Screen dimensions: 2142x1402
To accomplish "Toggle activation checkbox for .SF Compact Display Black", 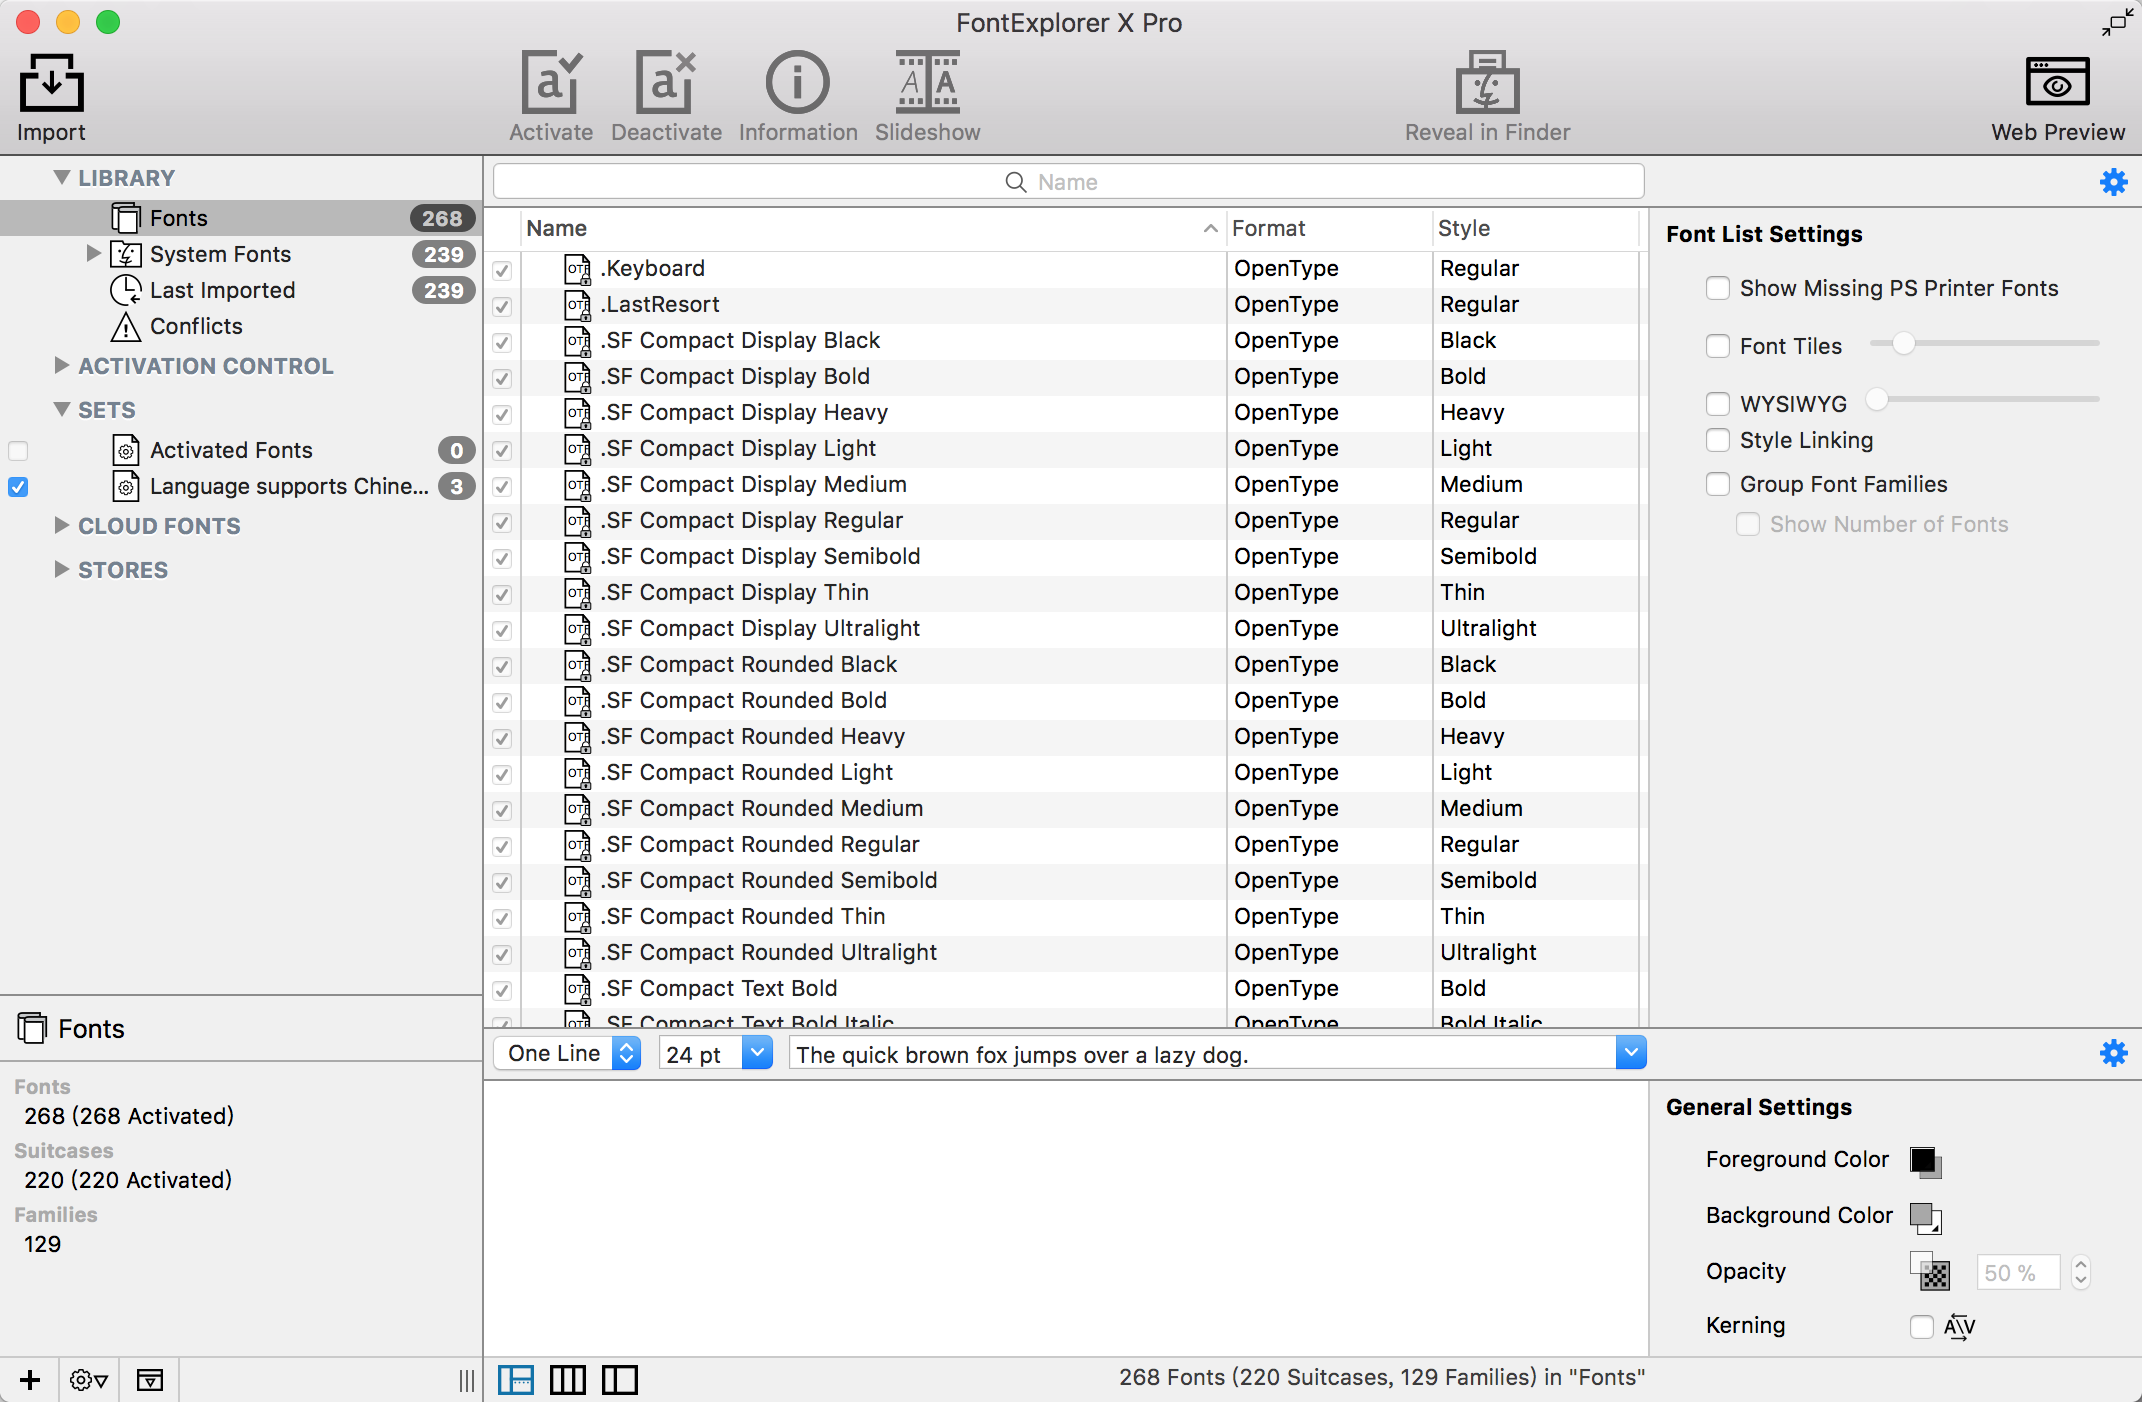I will pos(502,342).
